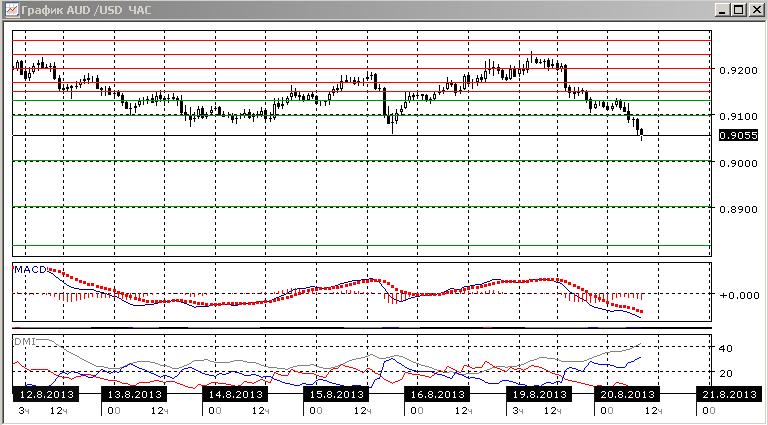Click the 12.8.2013 date marker
Viewport: 768px width, 425px height.
tap(47, 394)
